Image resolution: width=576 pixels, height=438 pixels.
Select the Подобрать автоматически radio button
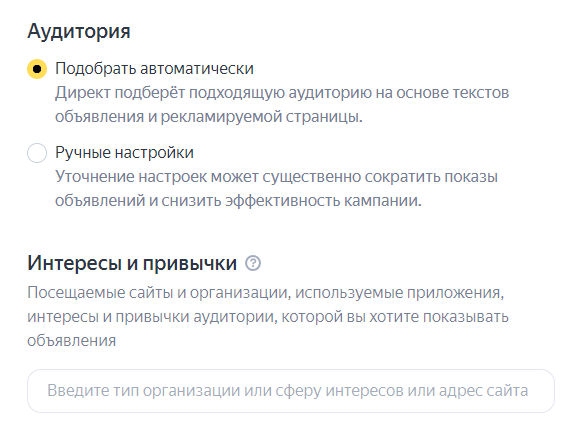click(37, 69)
